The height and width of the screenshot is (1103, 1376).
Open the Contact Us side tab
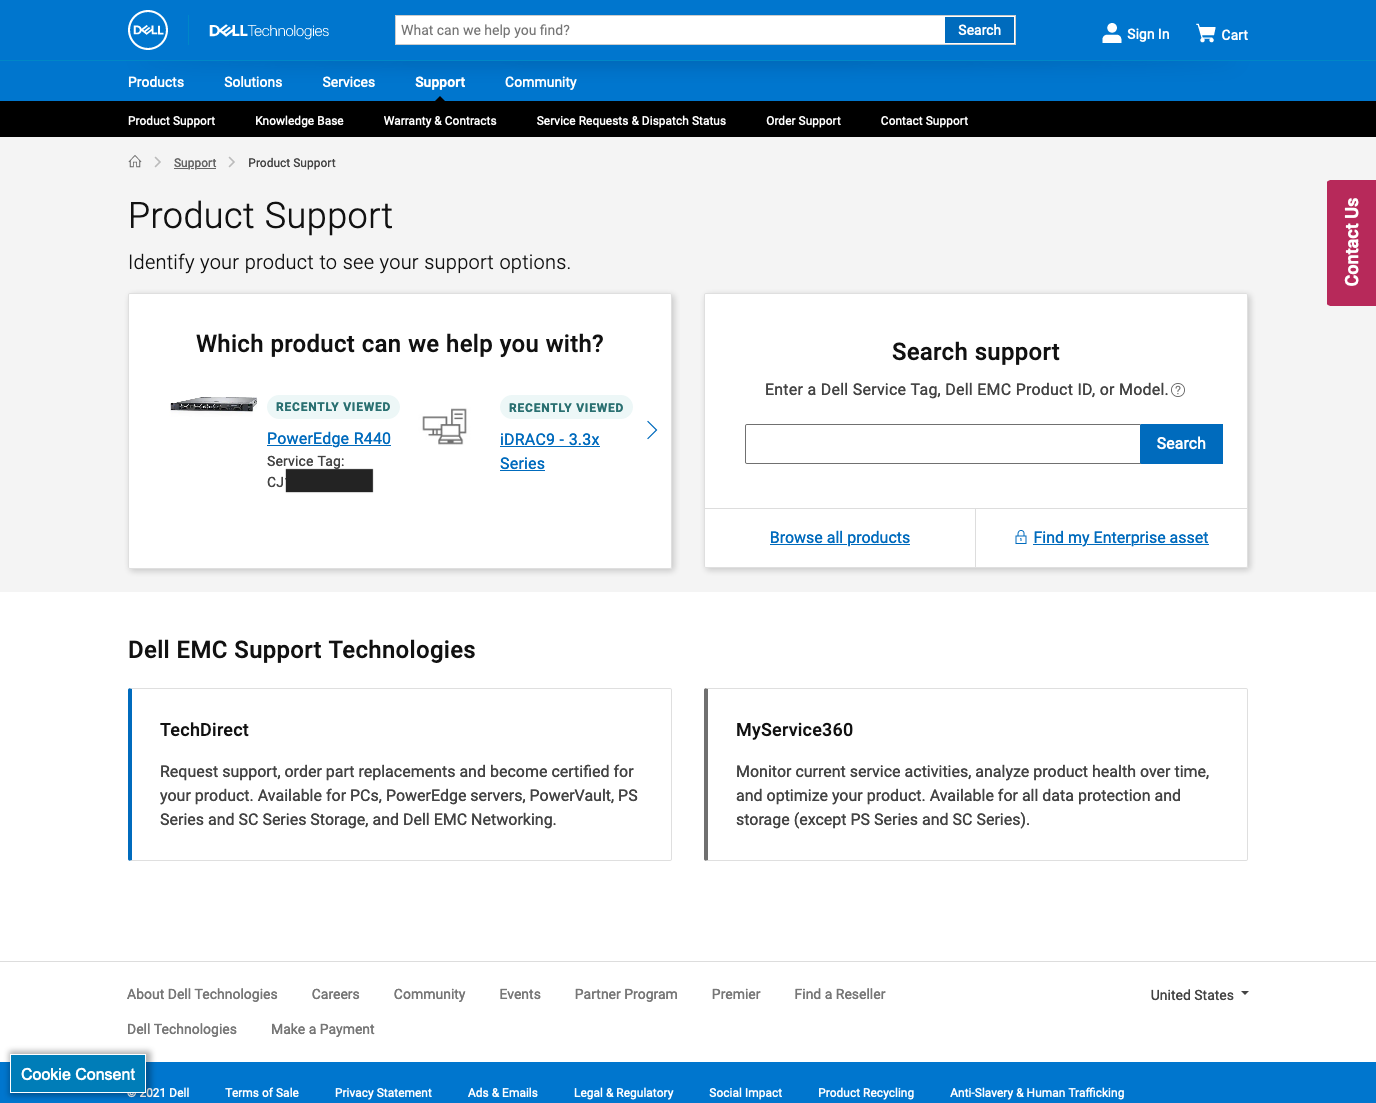point(1351,243)
